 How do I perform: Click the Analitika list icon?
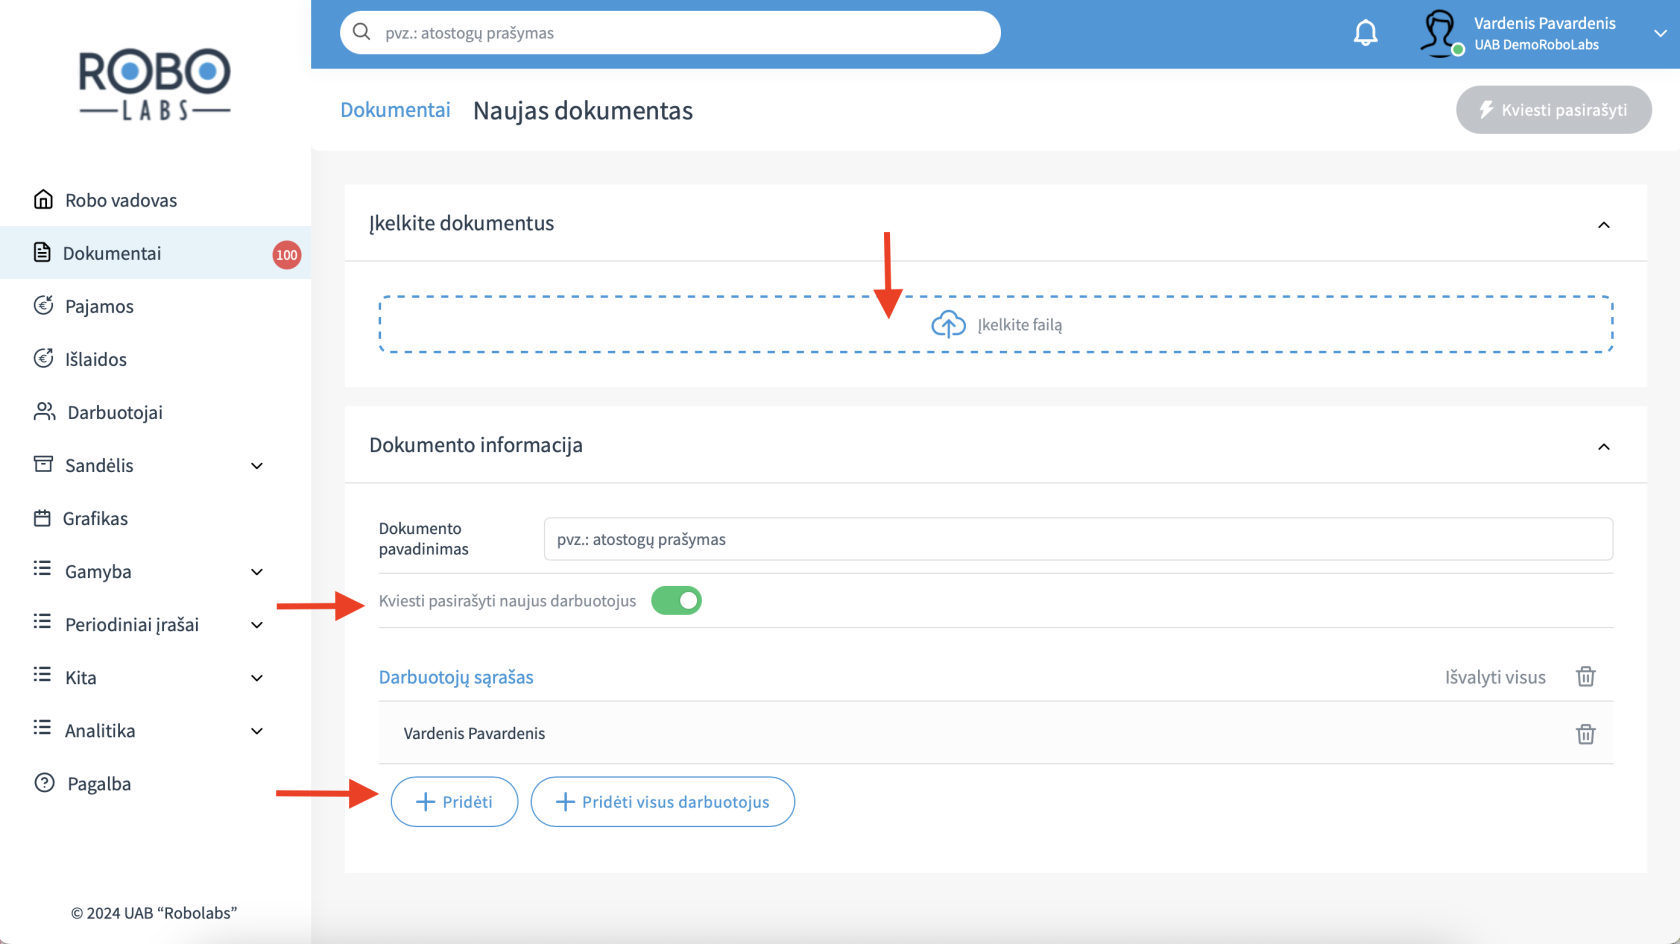pyautogui.click(x=42, y=727)
